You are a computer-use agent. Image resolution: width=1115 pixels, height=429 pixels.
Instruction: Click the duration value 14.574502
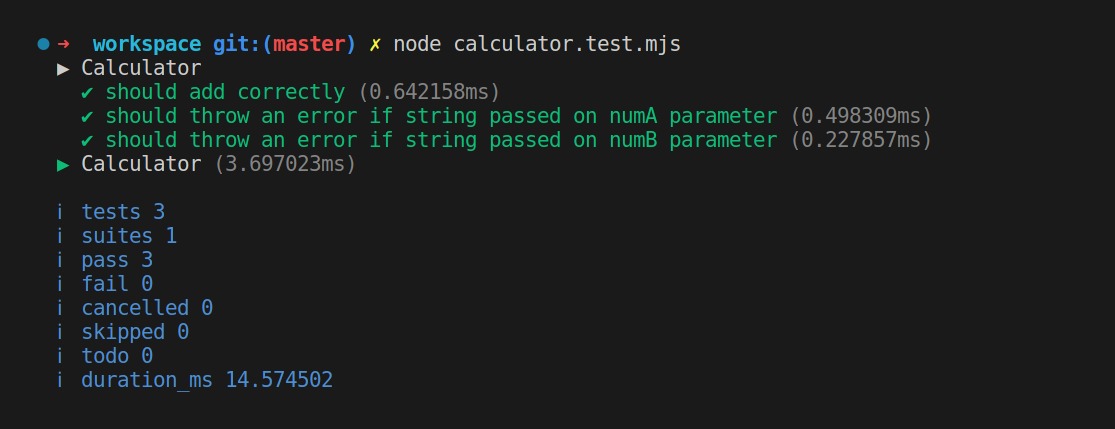(279, 380)
